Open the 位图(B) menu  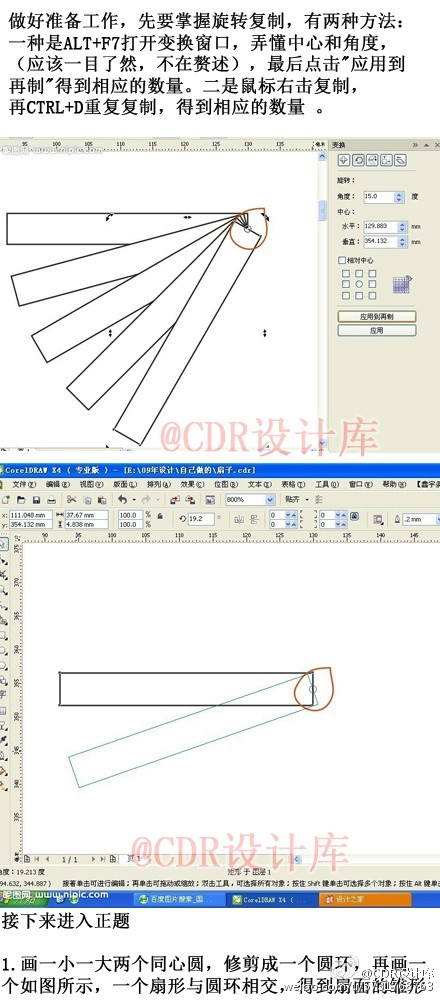(x=226, y=485)
